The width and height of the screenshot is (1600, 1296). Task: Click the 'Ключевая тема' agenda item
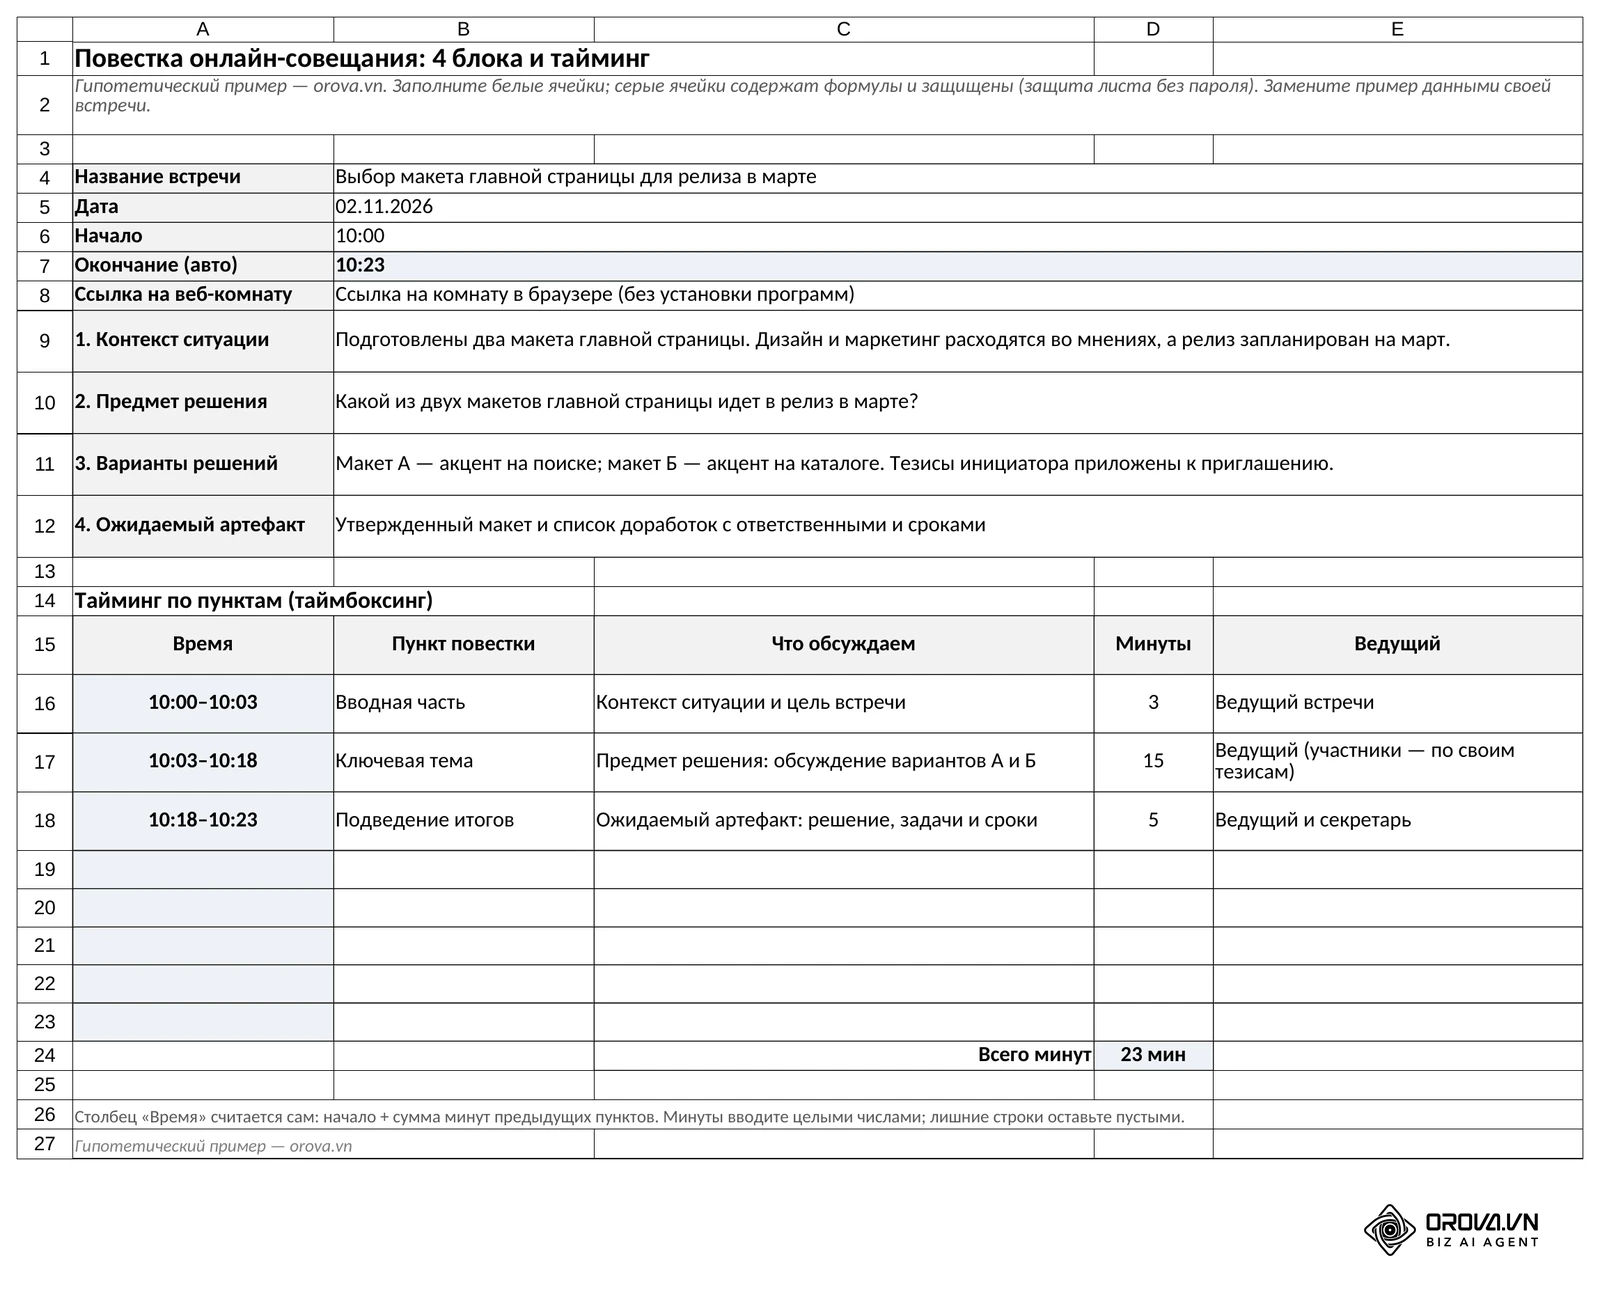point(463,762)
